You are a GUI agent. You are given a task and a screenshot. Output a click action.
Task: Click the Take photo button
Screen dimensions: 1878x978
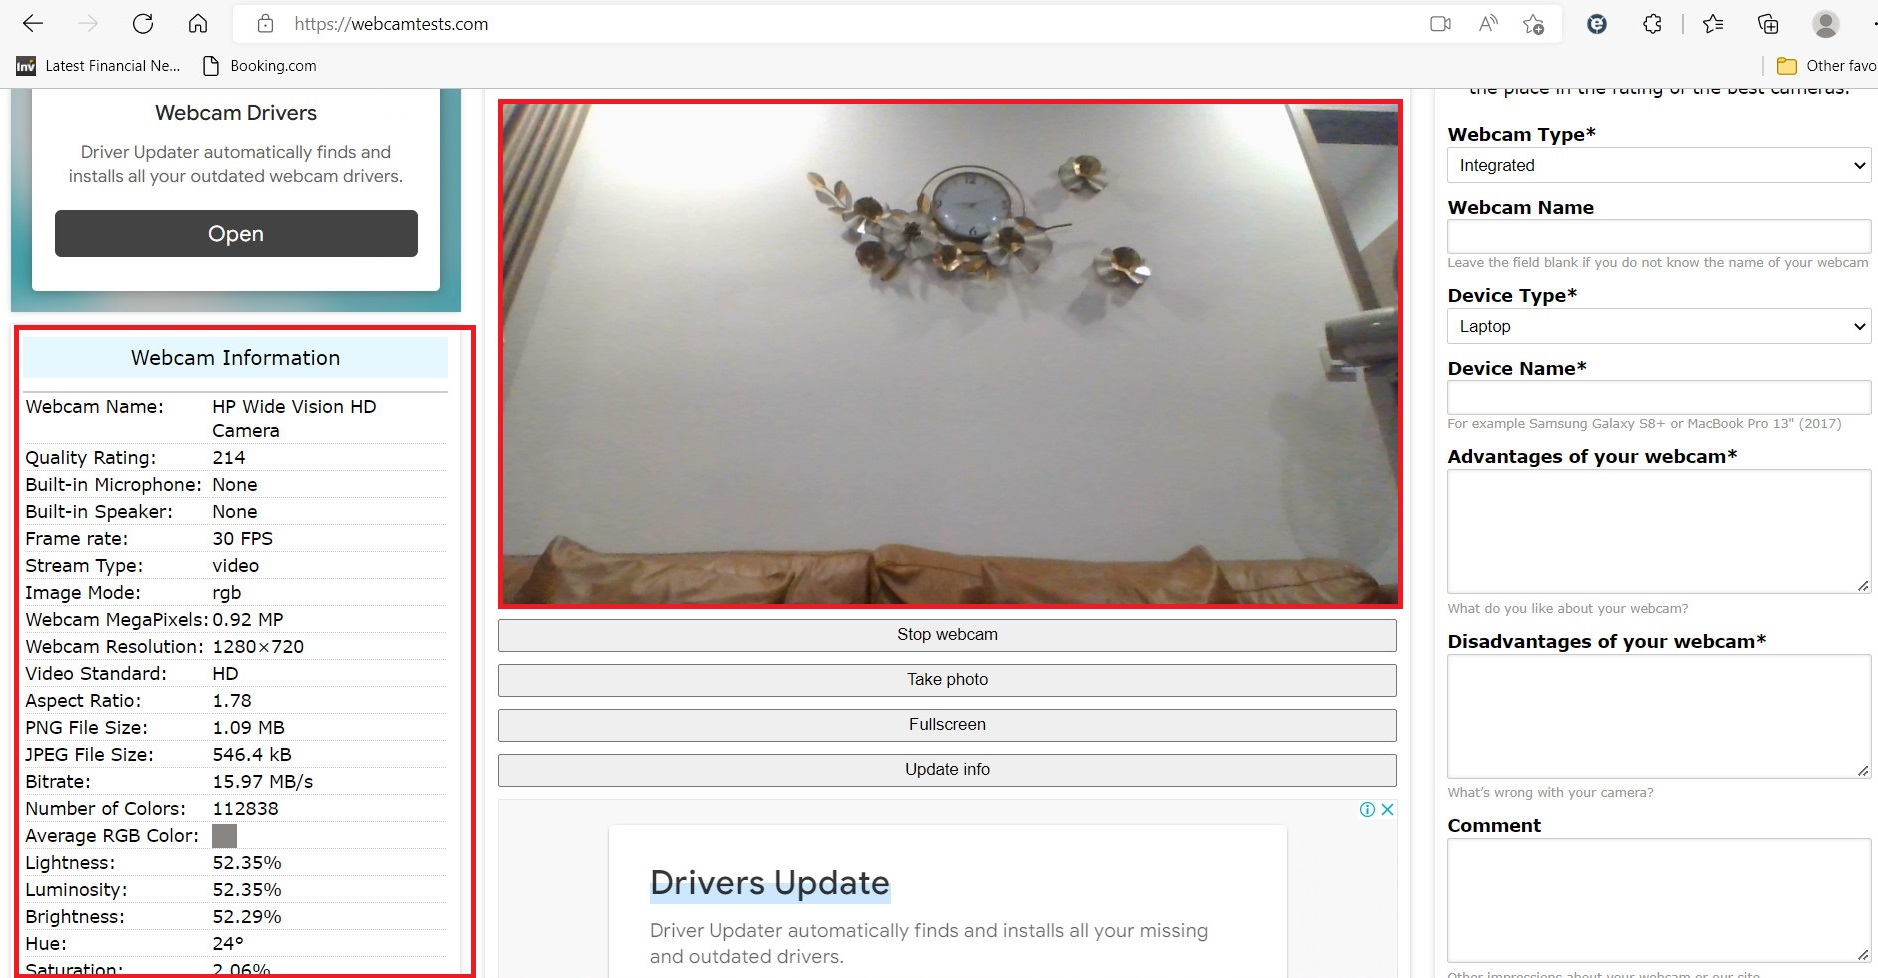tap(947, 680)
